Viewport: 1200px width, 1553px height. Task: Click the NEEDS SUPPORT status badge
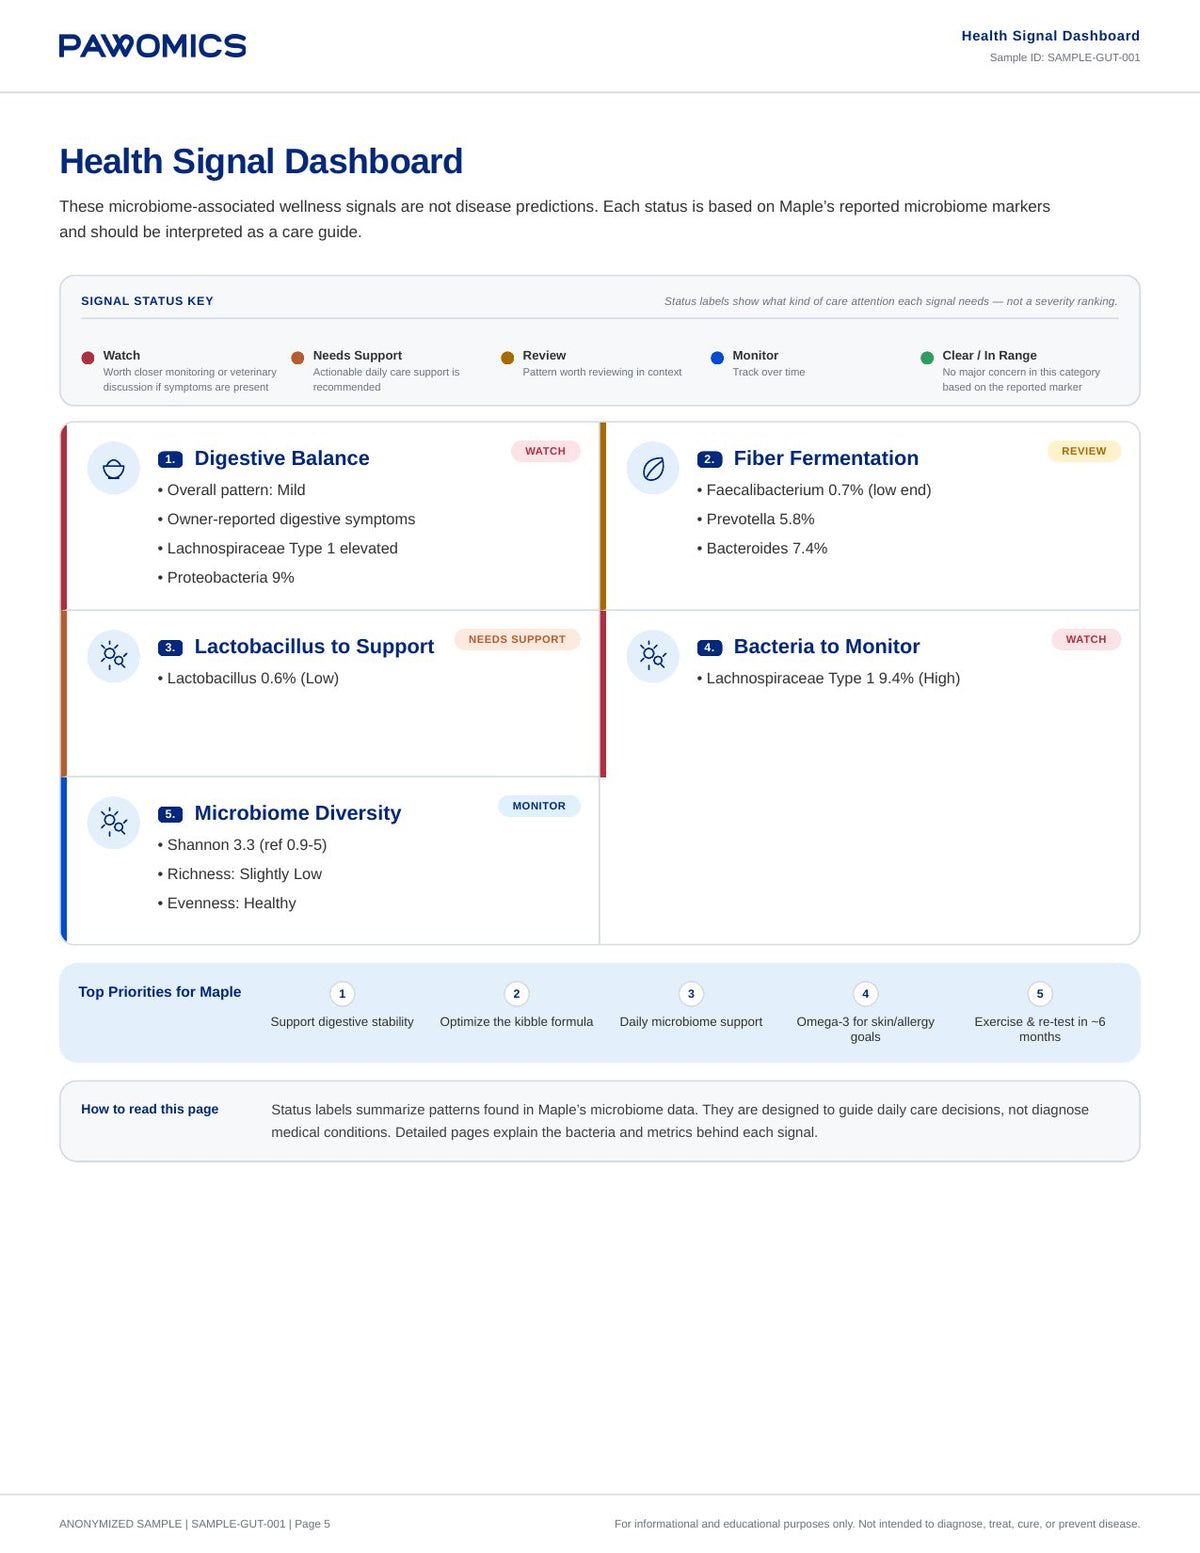[x=517, y=639]
